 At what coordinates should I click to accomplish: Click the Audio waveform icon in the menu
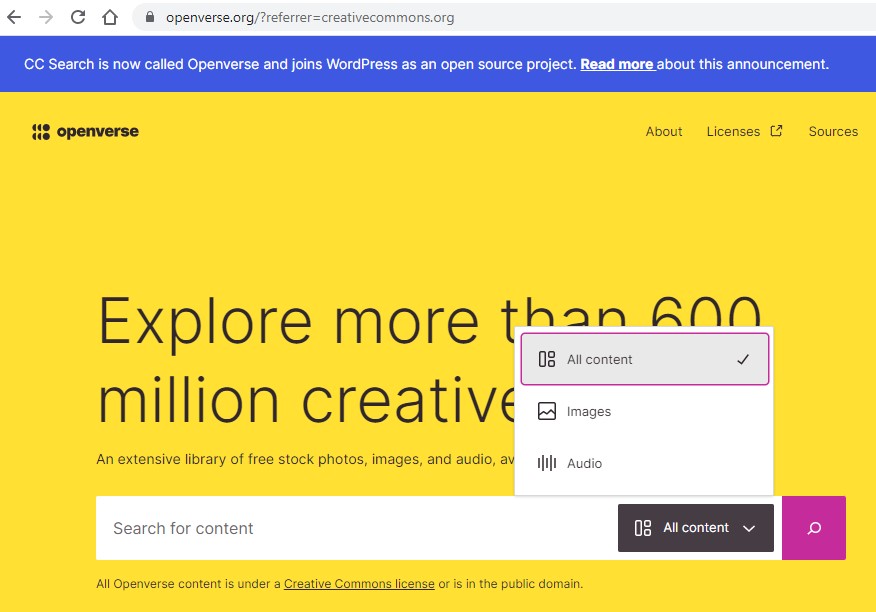click(x=545, y=463)
